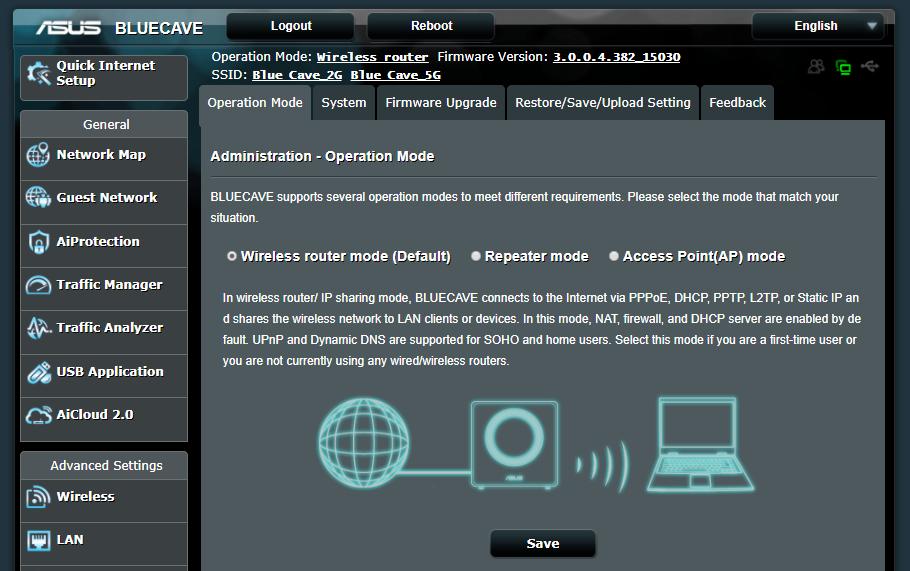Select Access Point(AP) mode option
Viewport: 910px width, 571px height.
click(613, 256)
